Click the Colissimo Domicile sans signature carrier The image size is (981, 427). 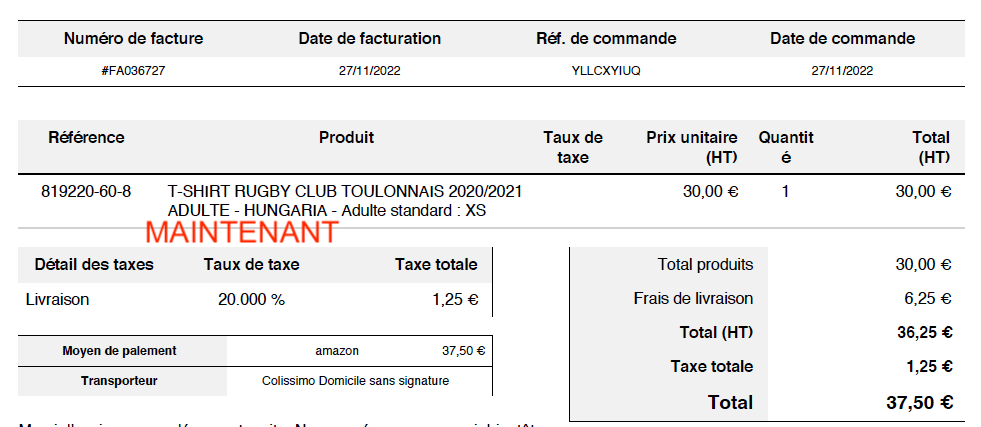click(355, 381)
